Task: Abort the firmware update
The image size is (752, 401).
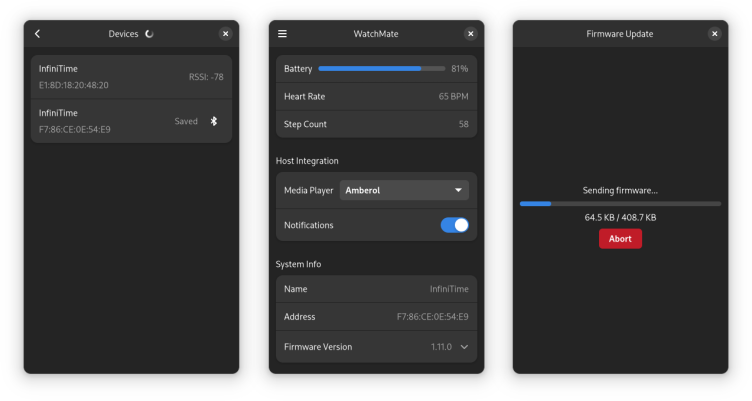Action: [x=620, y=239]
